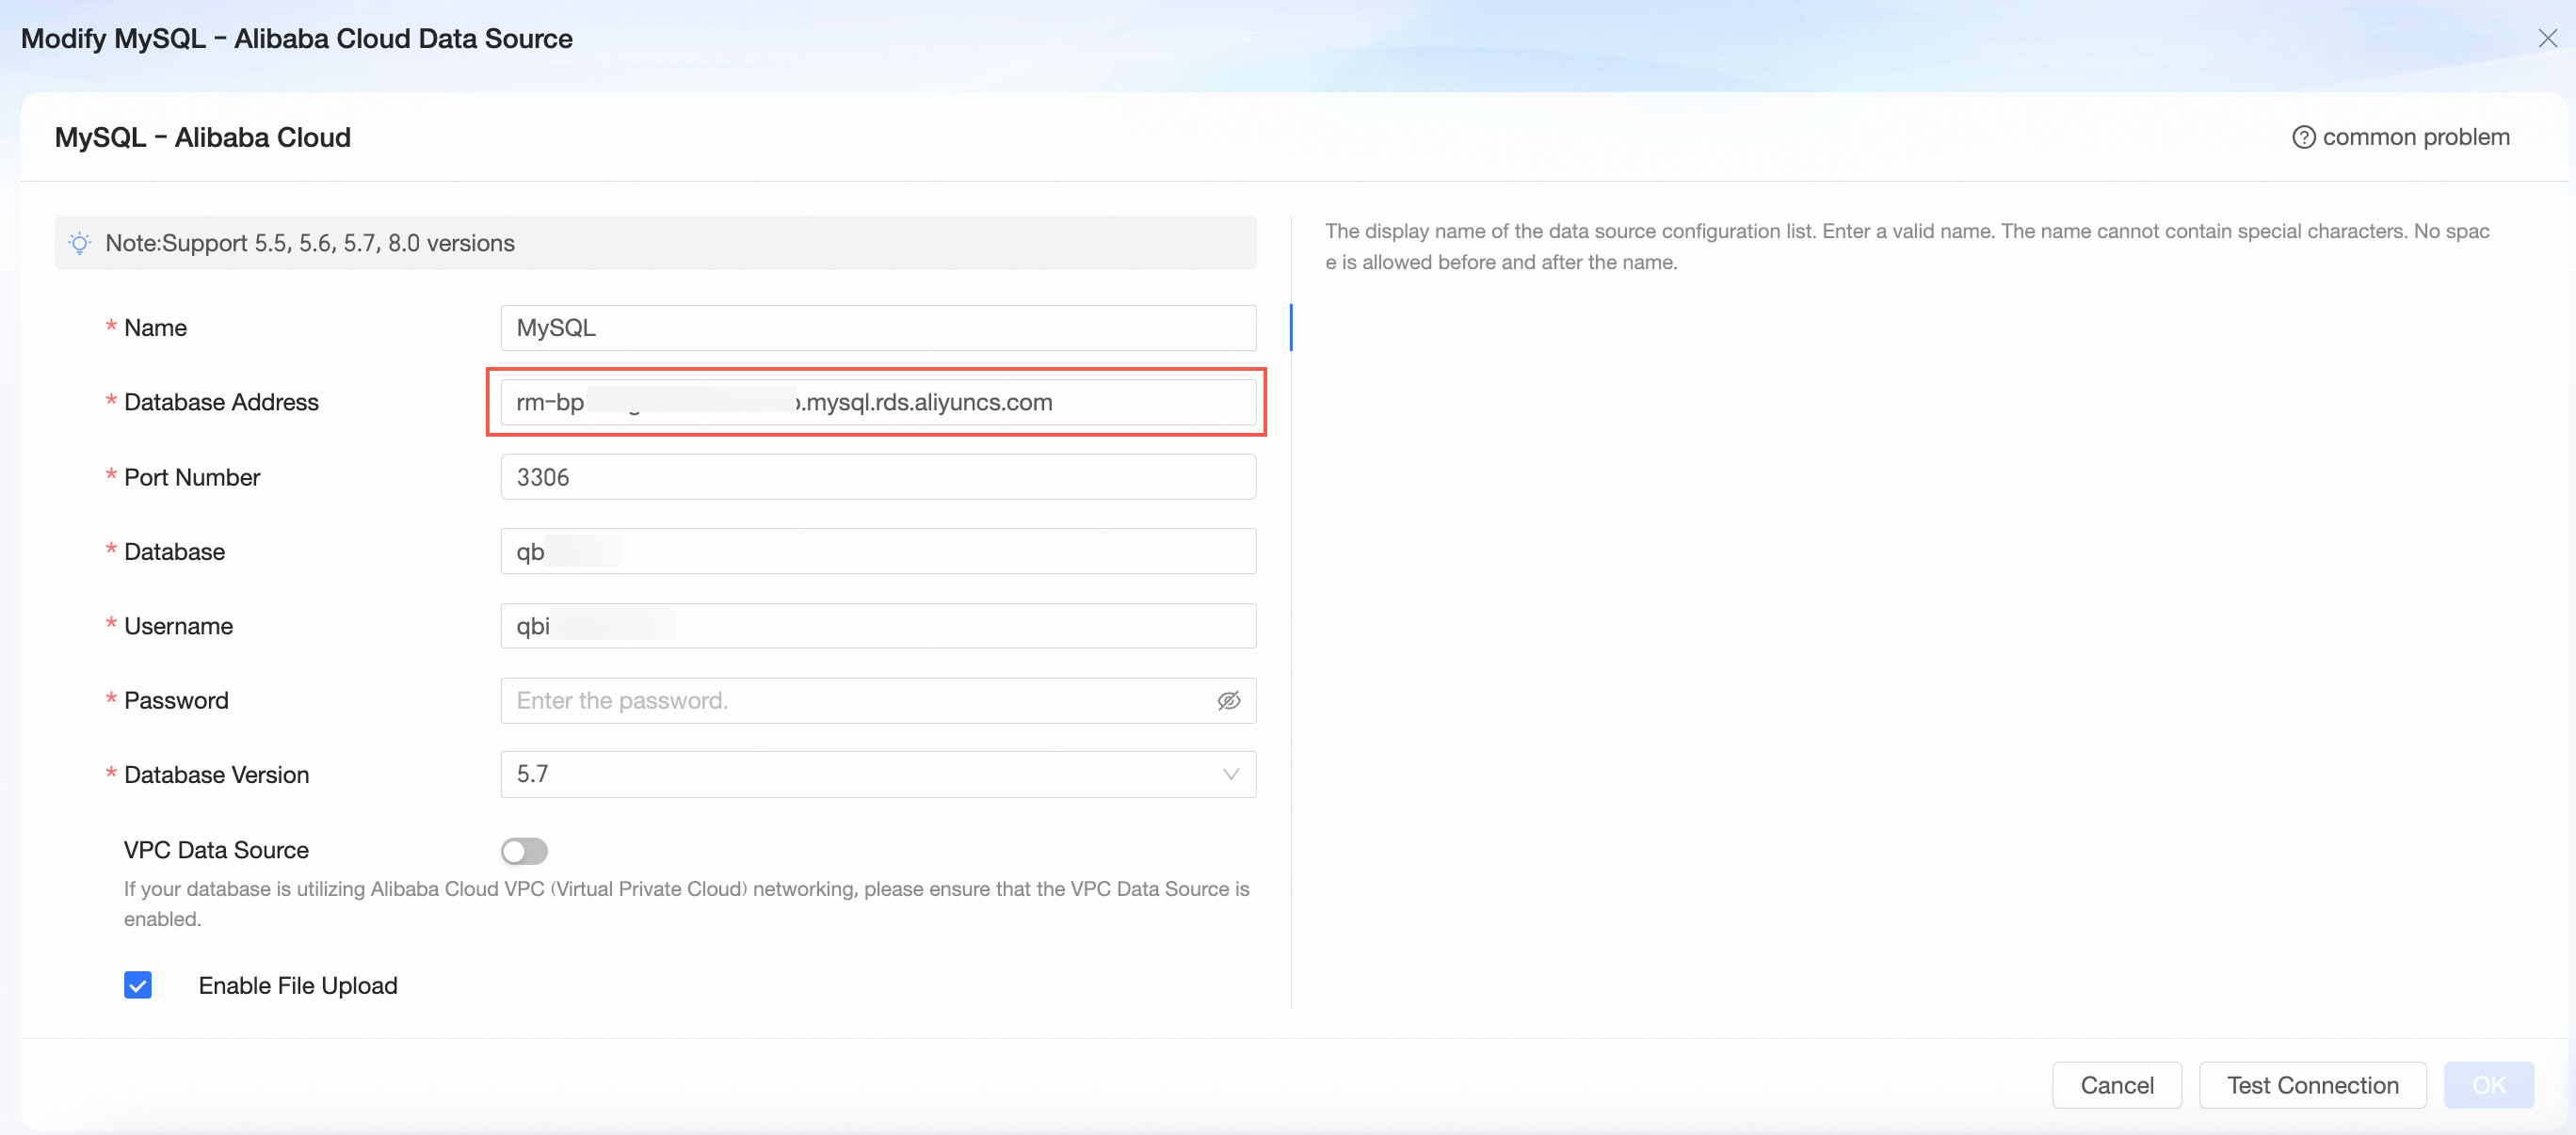The width and height of the screenshot is (2576, 1135).
Task: Click the Password label
Action: pyautogui.click(x=176, y=700)
